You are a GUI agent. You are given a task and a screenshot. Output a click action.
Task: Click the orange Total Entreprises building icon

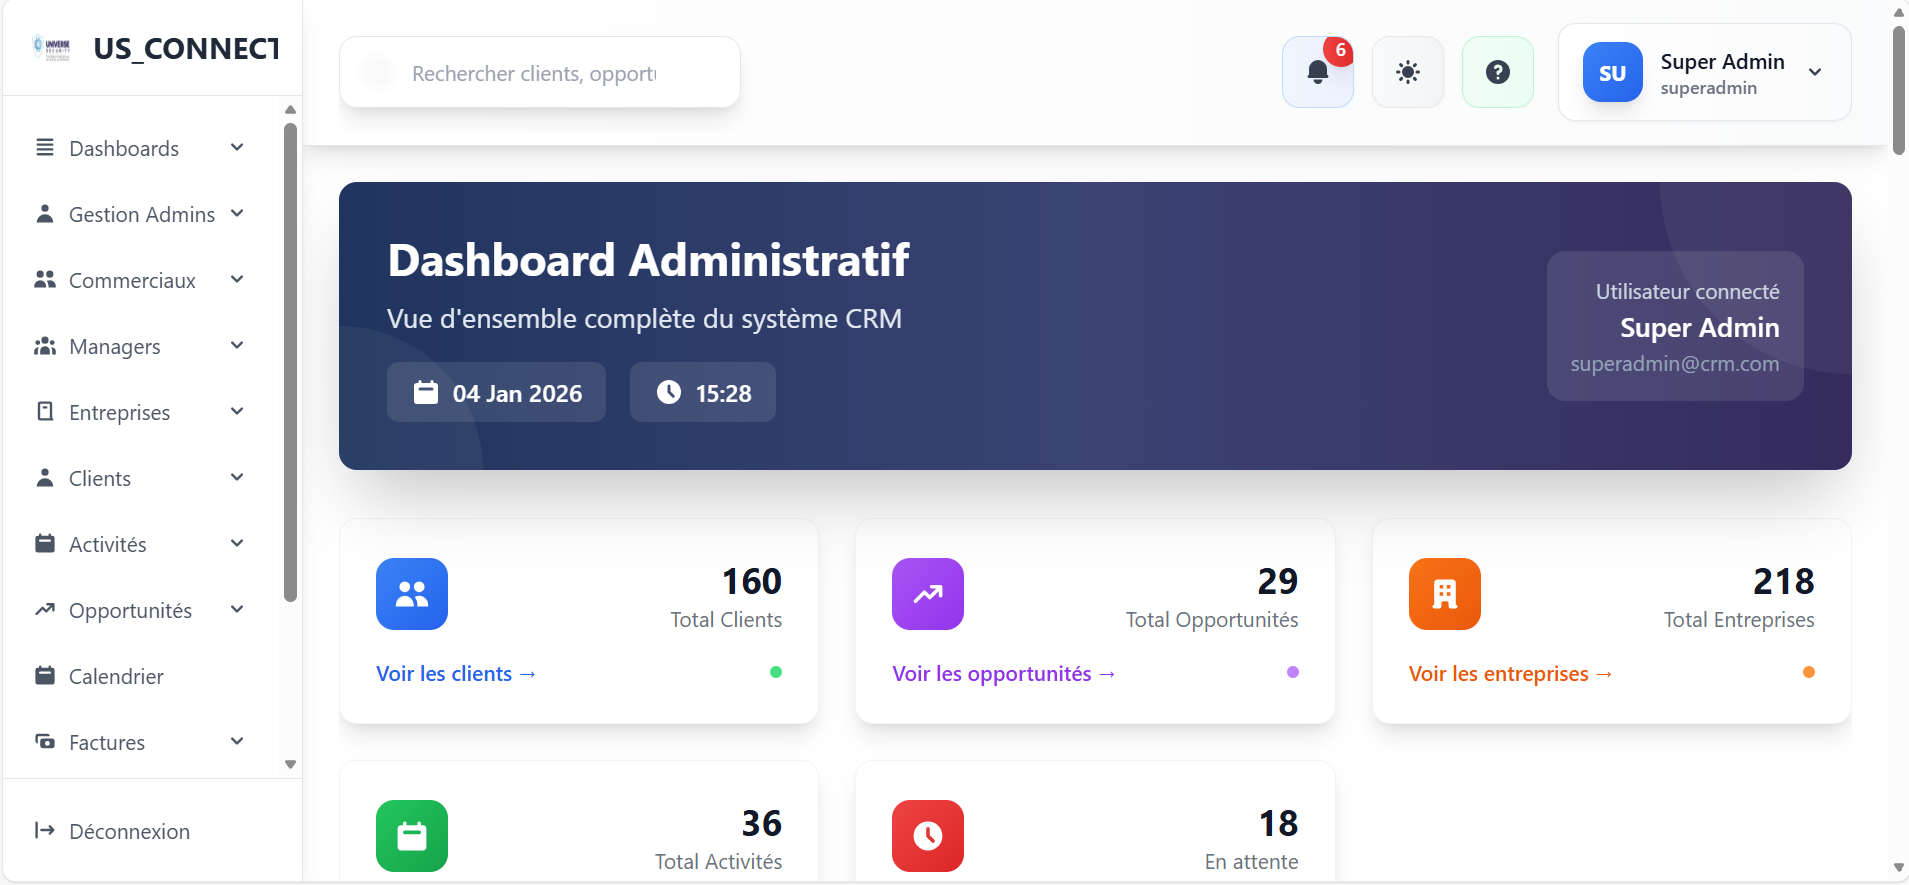click(1444, 594)
